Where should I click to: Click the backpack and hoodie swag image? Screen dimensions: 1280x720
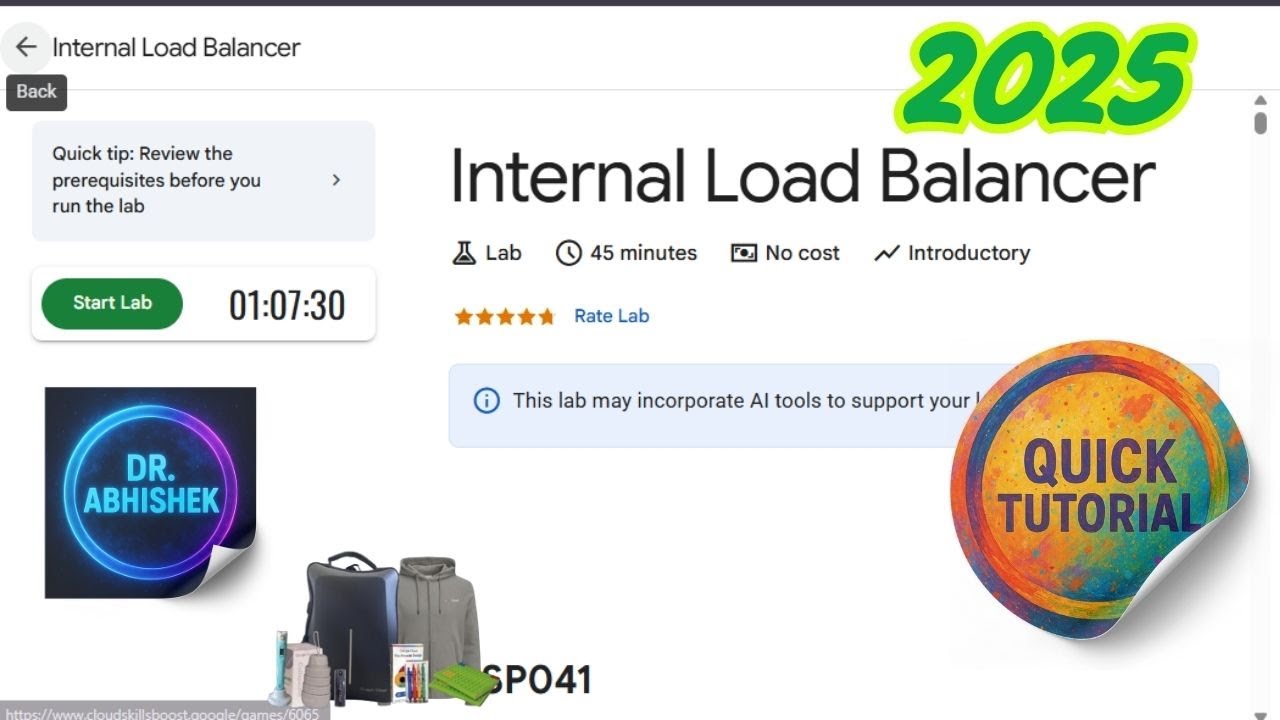tap(390, 628)
